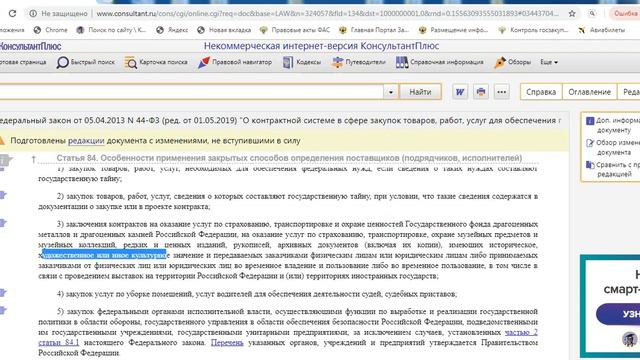The height and width of the screenshot is (360, 640).
Task: Open 'Контроль госзакуп...' bookmark
Action: [x=533, y=30]
